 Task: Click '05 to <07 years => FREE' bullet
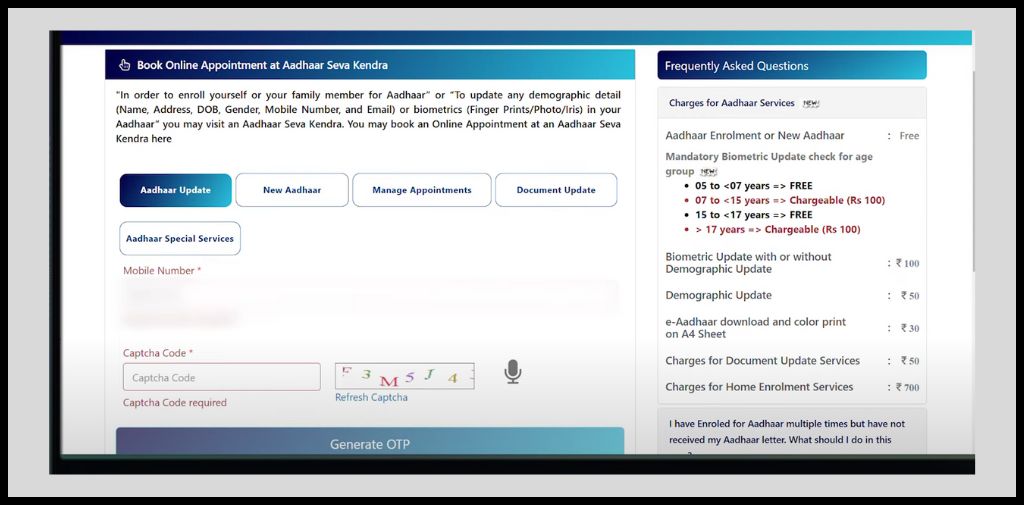(x=754, y=186)
